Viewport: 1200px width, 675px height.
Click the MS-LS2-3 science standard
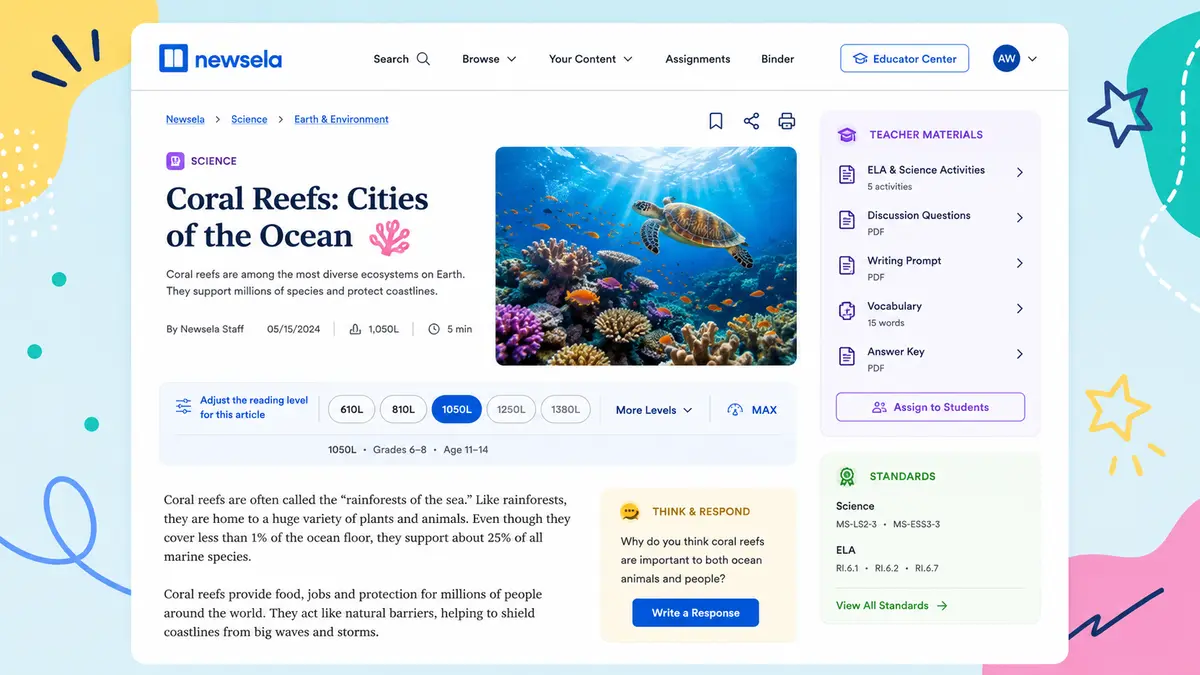tap(856, 524)
